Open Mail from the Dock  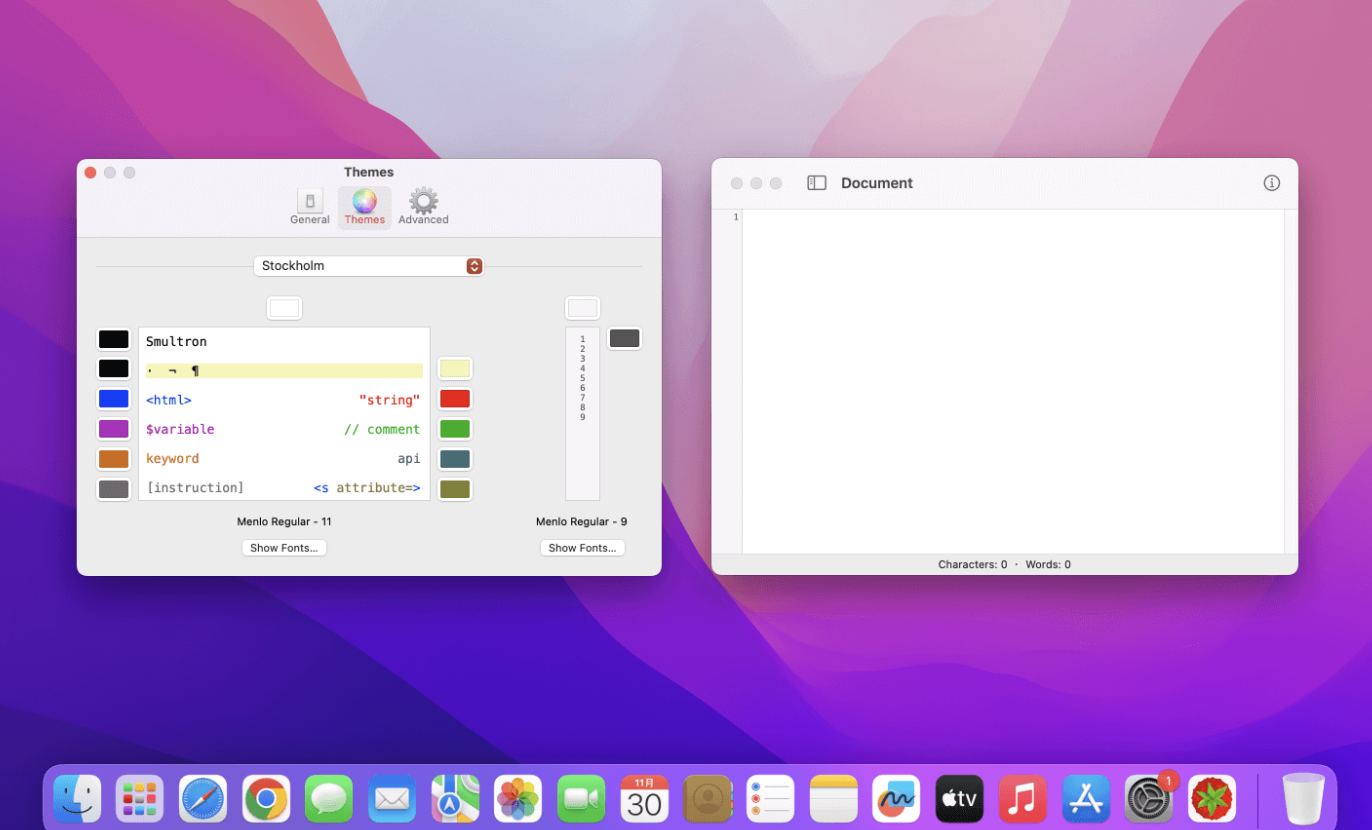(391, 798)
